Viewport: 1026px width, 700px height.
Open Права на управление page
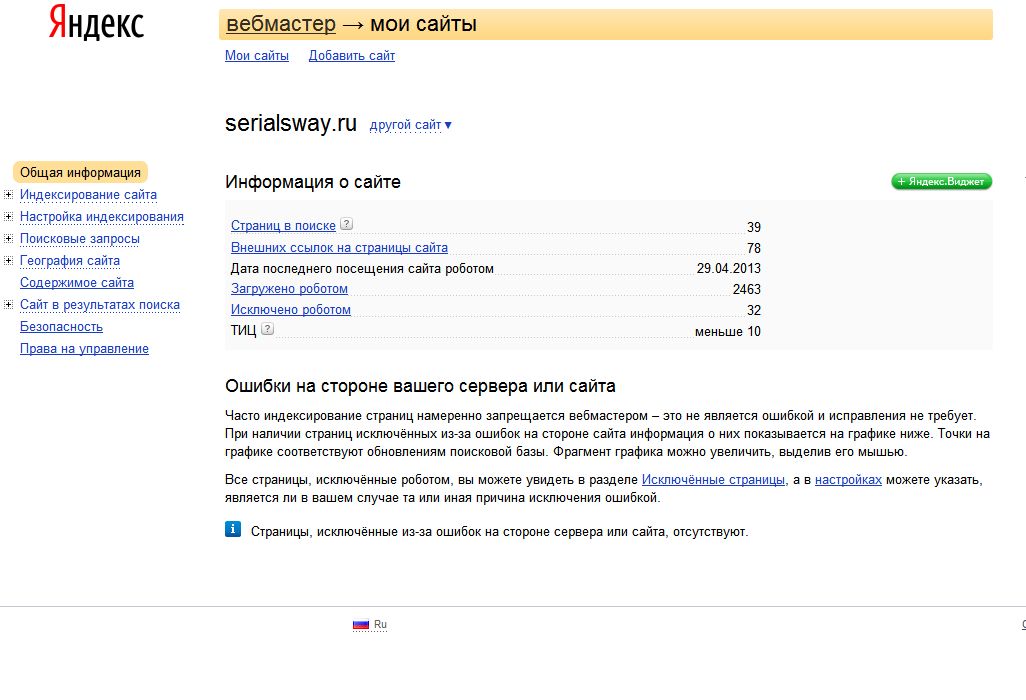click(84, 349)
